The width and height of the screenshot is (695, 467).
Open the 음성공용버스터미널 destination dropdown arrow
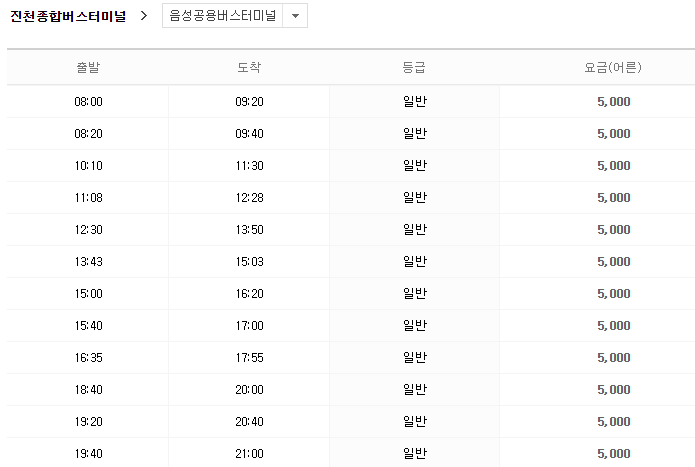[x=295, y=17]
